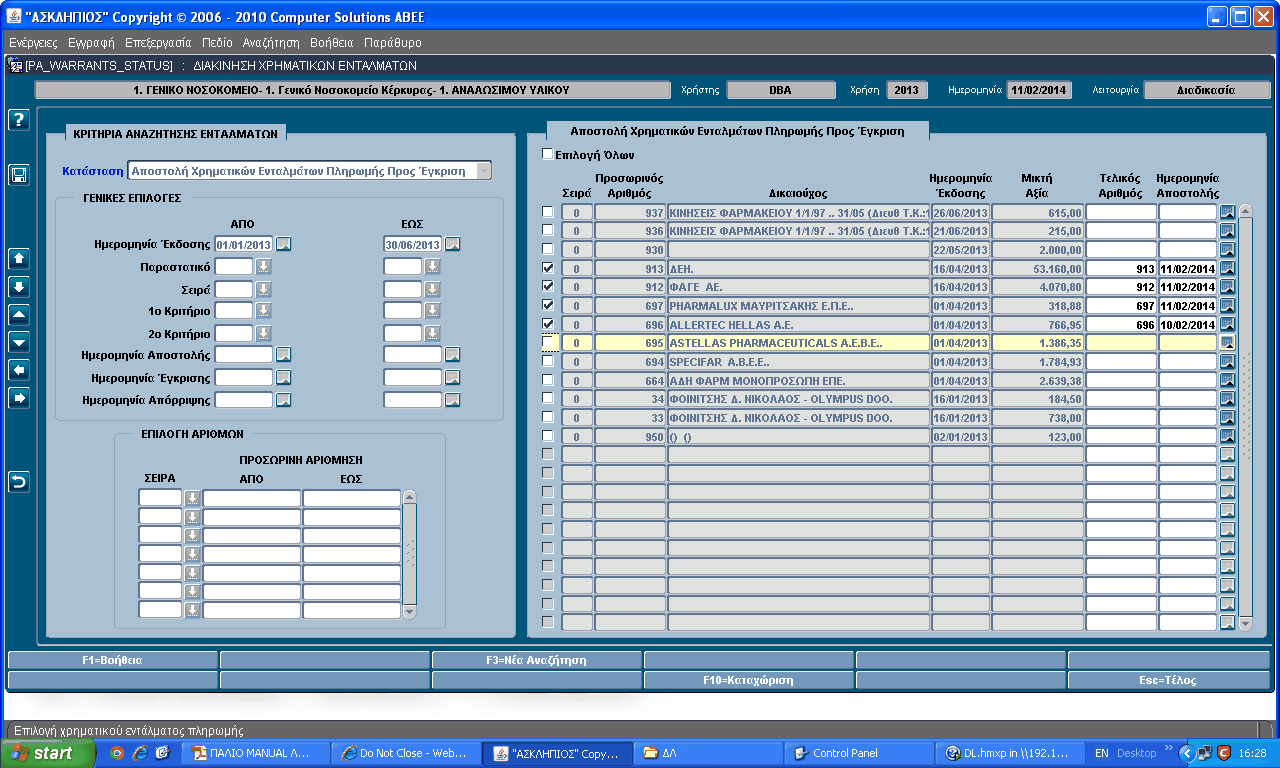Open calendar icon in ASTELLAS PHARMACEUTICALS row
The width and height of the screenshot is (1280, 768).
(x=1227, y=343)
